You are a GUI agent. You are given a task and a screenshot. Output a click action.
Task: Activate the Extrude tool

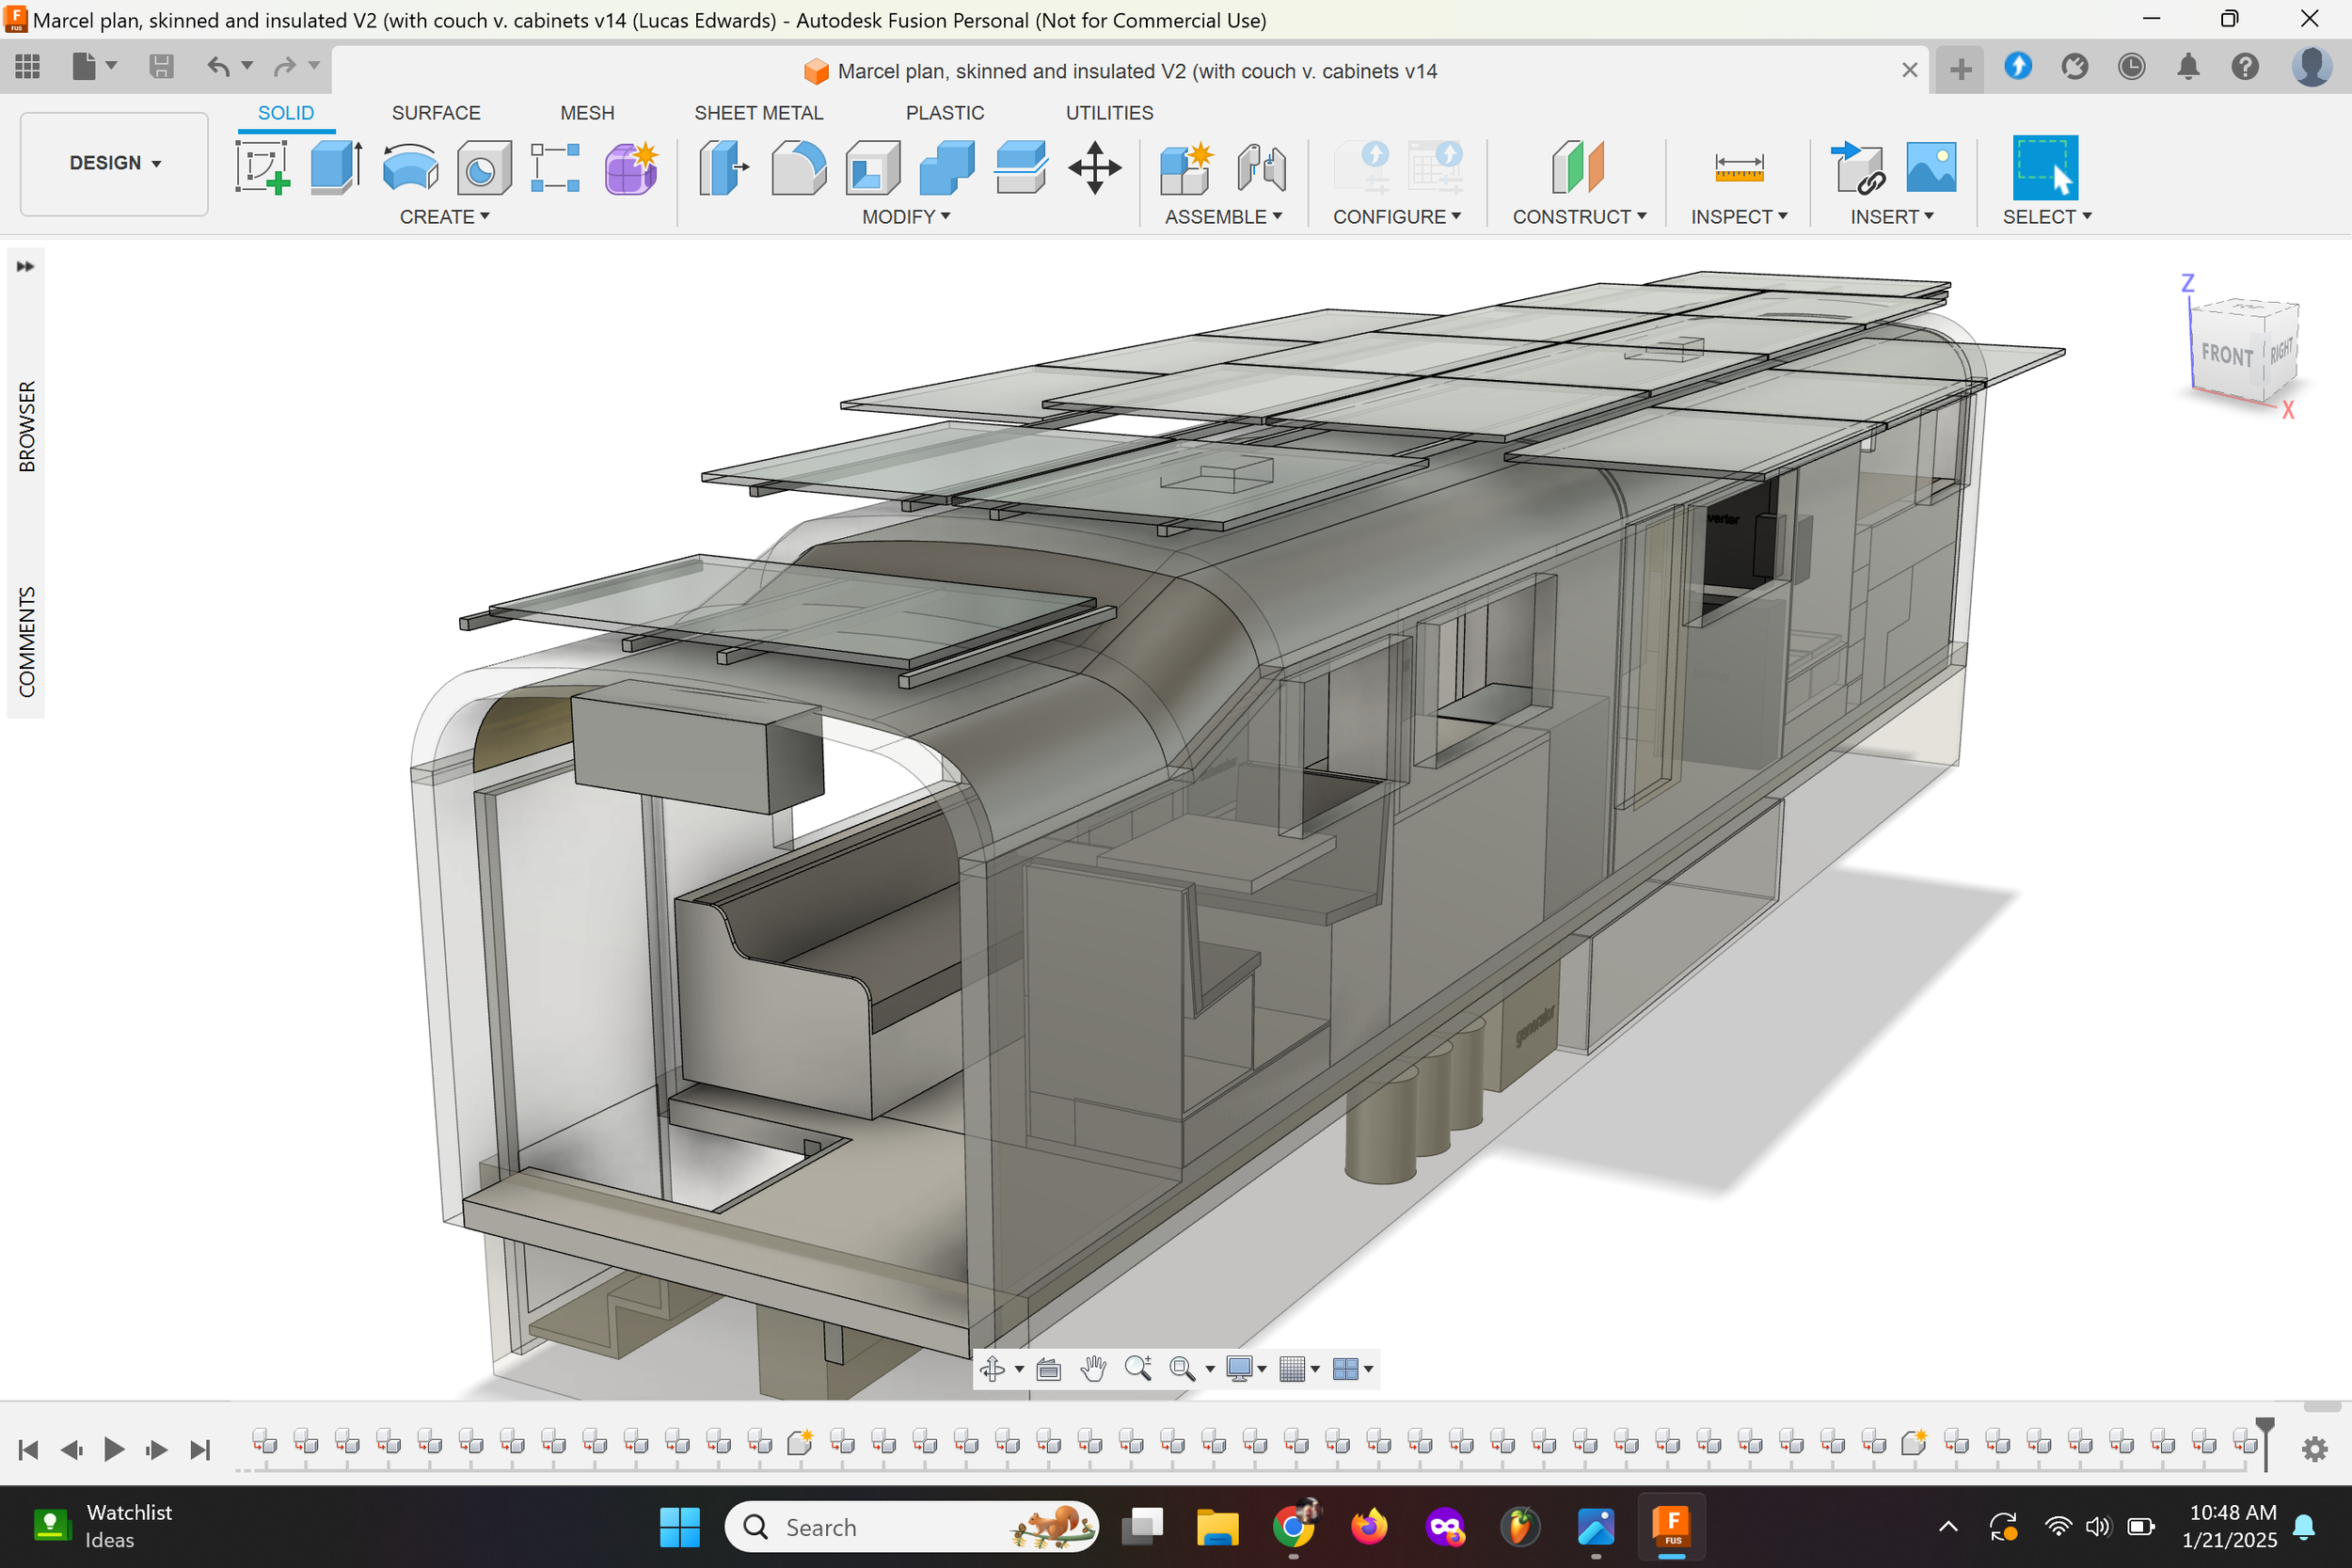(336, 167)
